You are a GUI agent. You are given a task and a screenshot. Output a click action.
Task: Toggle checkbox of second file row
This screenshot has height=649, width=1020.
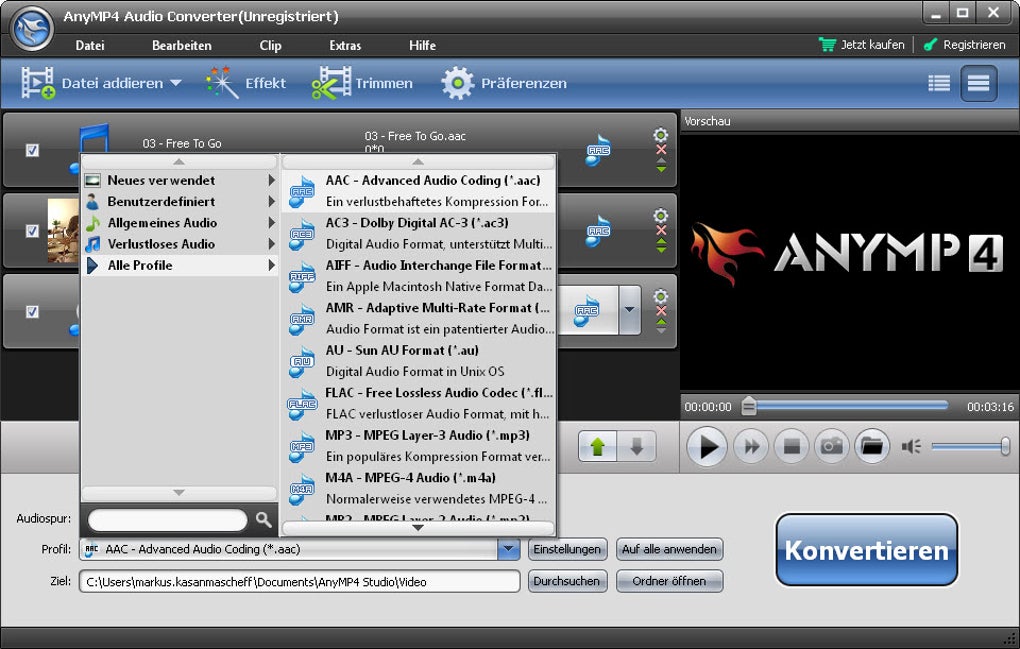[32, 231]
